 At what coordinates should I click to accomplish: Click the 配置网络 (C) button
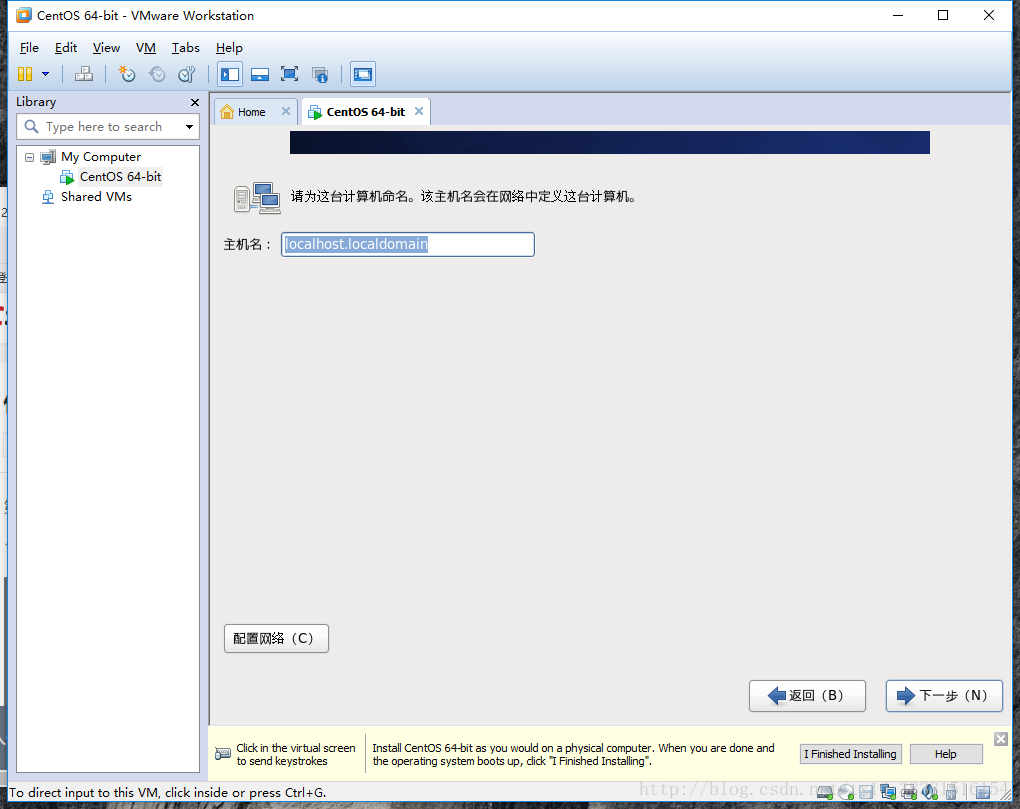click(x=276, y=639)
